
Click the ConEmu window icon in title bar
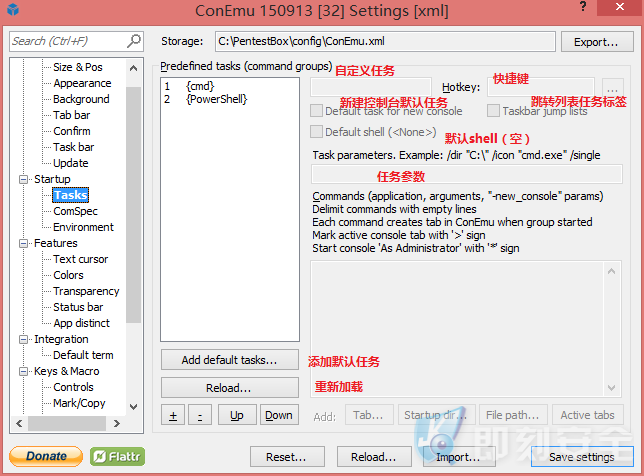(x=13, y=9)
